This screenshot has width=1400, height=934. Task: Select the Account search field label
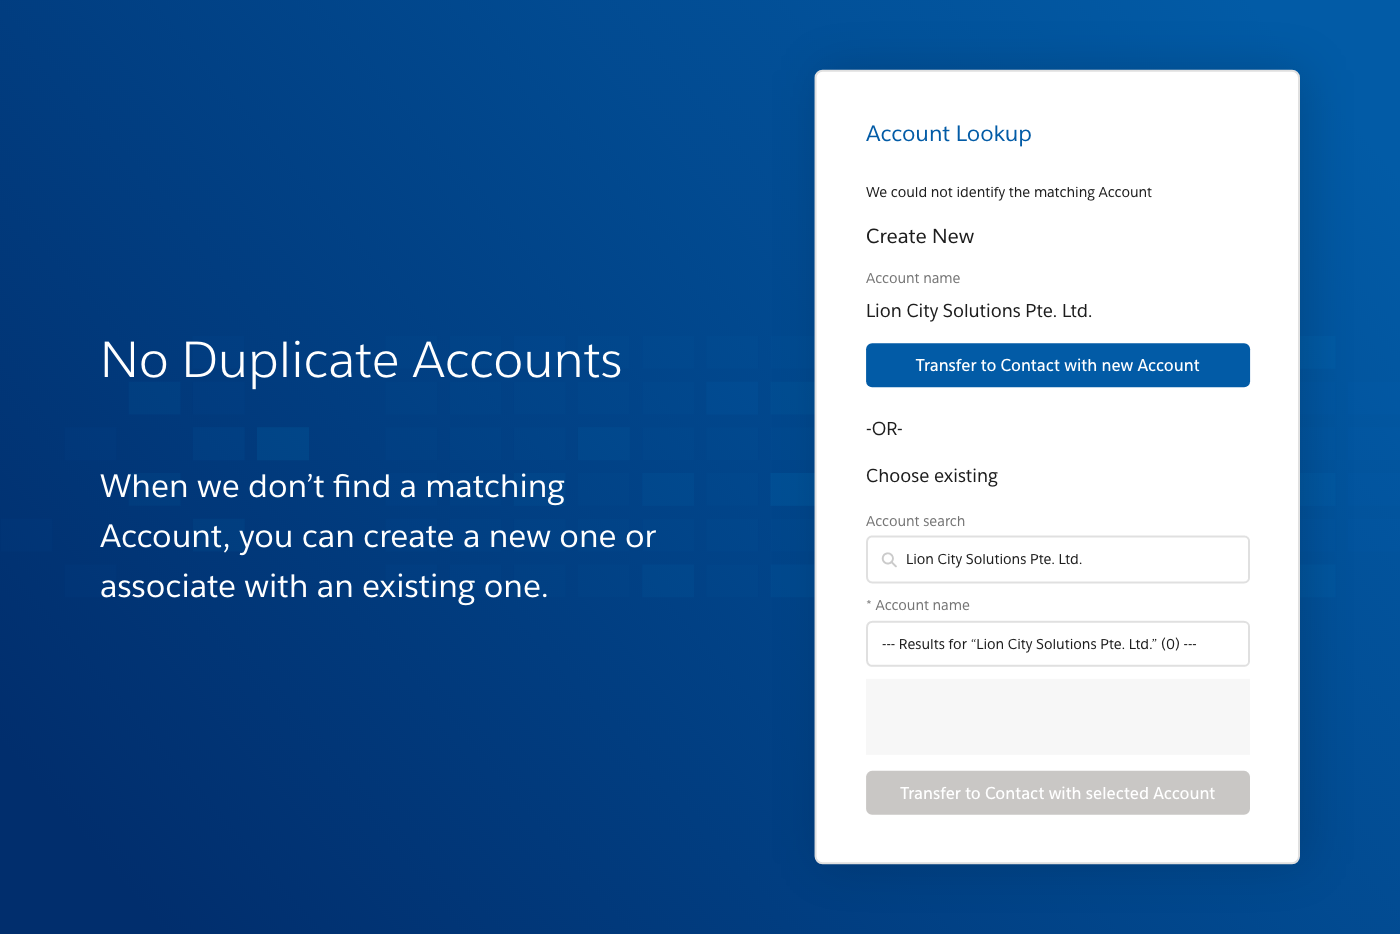pyautogui.click(x=915, y=521)
